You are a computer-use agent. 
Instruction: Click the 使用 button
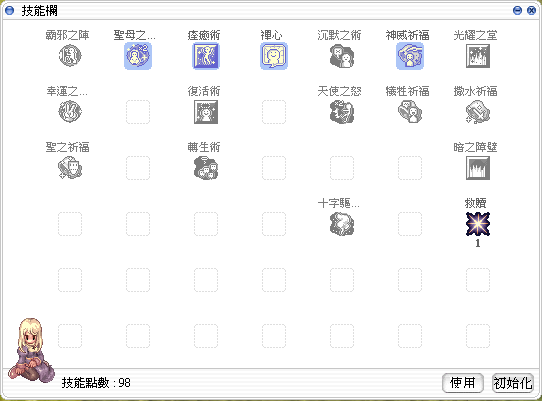(462, 383)
